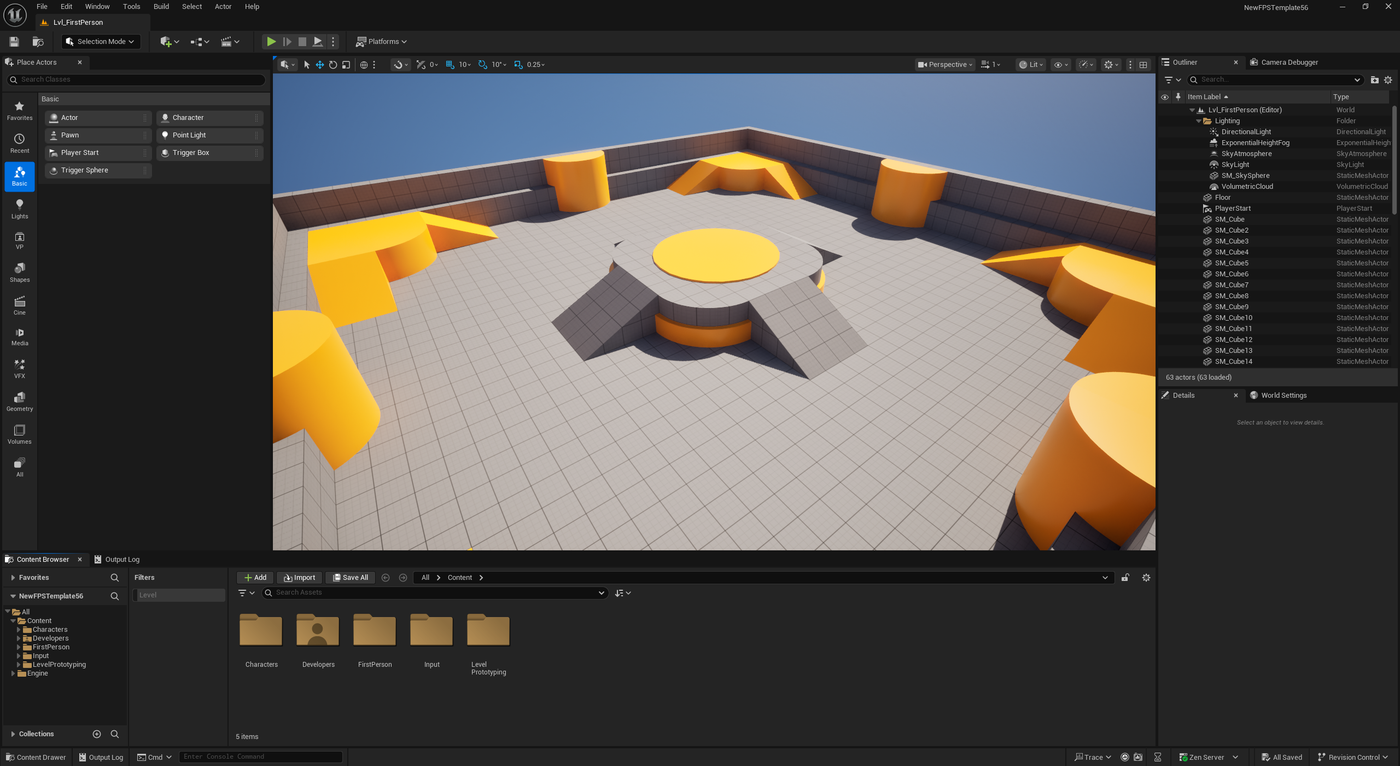Toggle the location grid snap icon
Screen dimensions: 1400x766
pos(450,65)
